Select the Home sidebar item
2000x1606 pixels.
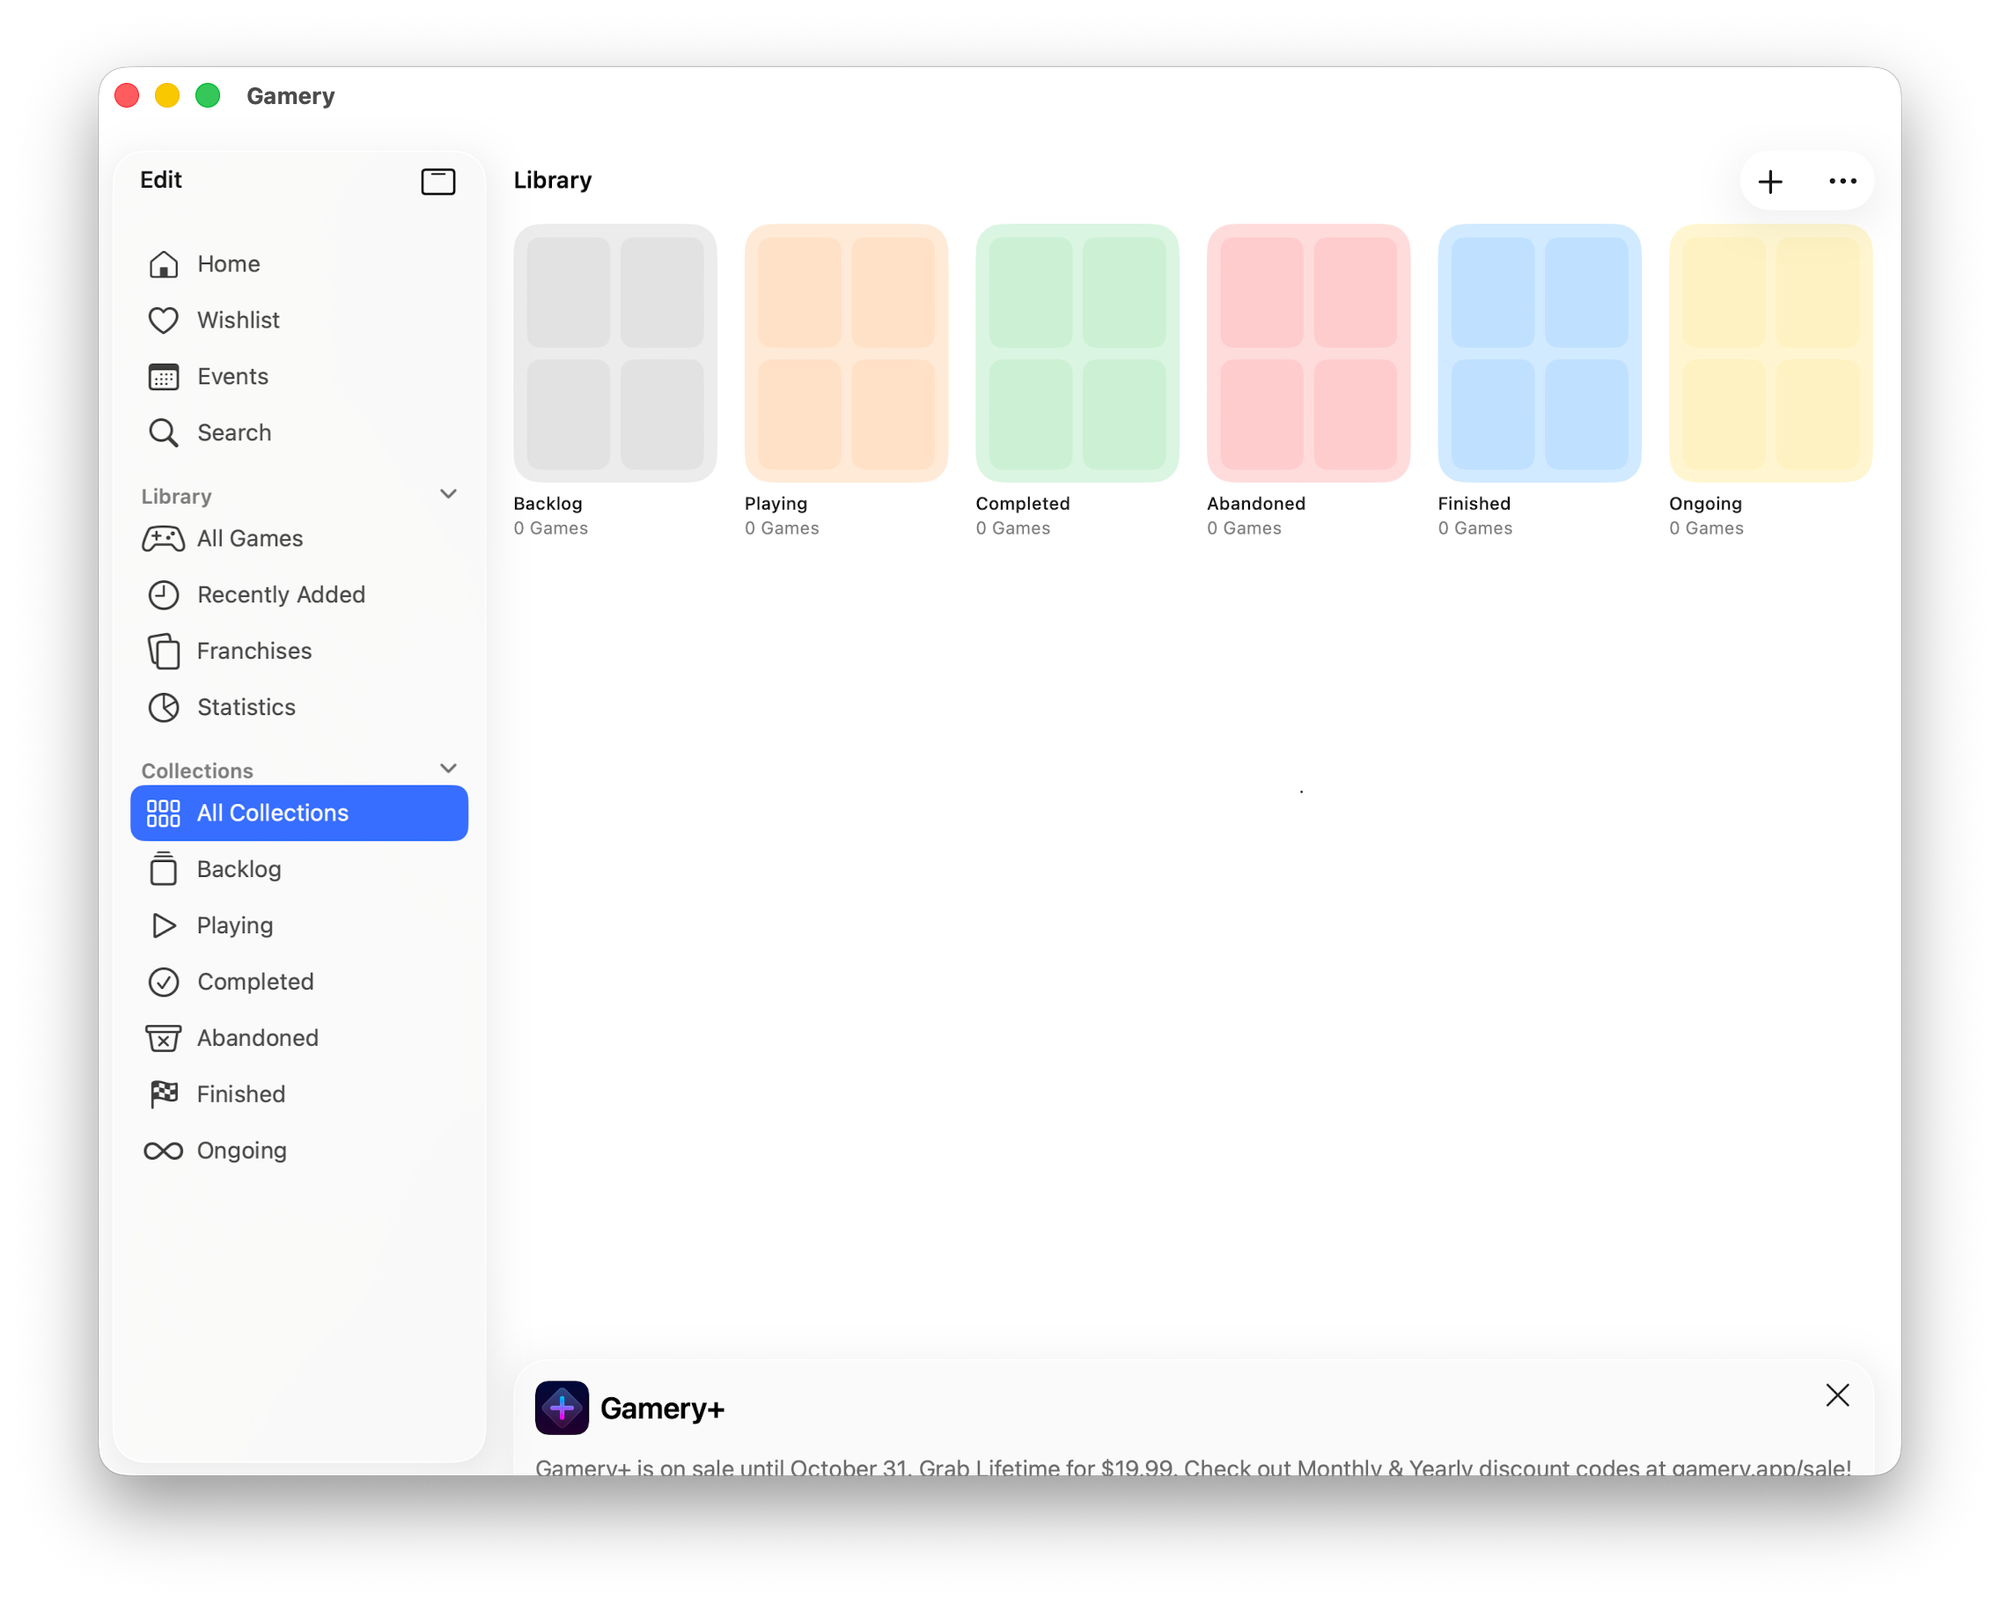click(x=228, y=264)
